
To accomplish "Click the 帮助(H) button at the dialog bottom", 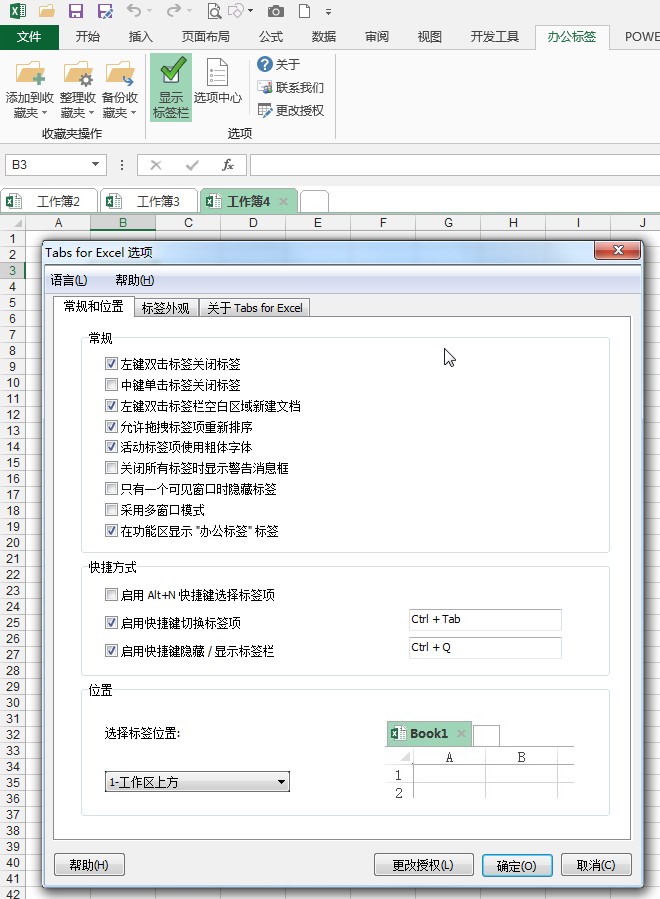I will [89, 865].
